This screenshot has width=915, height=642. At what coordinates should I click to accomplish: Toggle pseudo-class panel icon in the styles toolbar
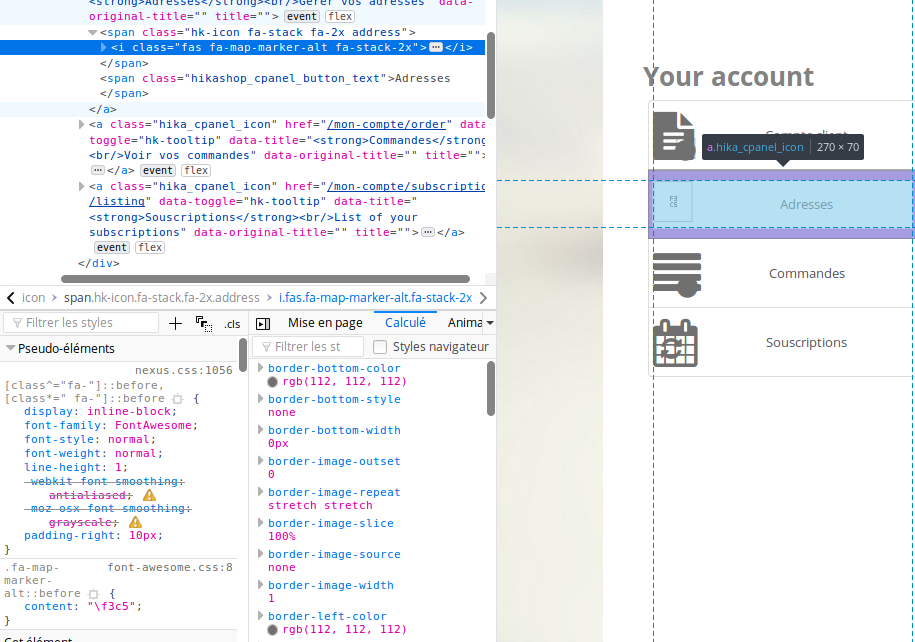click(x=204, y=323)
